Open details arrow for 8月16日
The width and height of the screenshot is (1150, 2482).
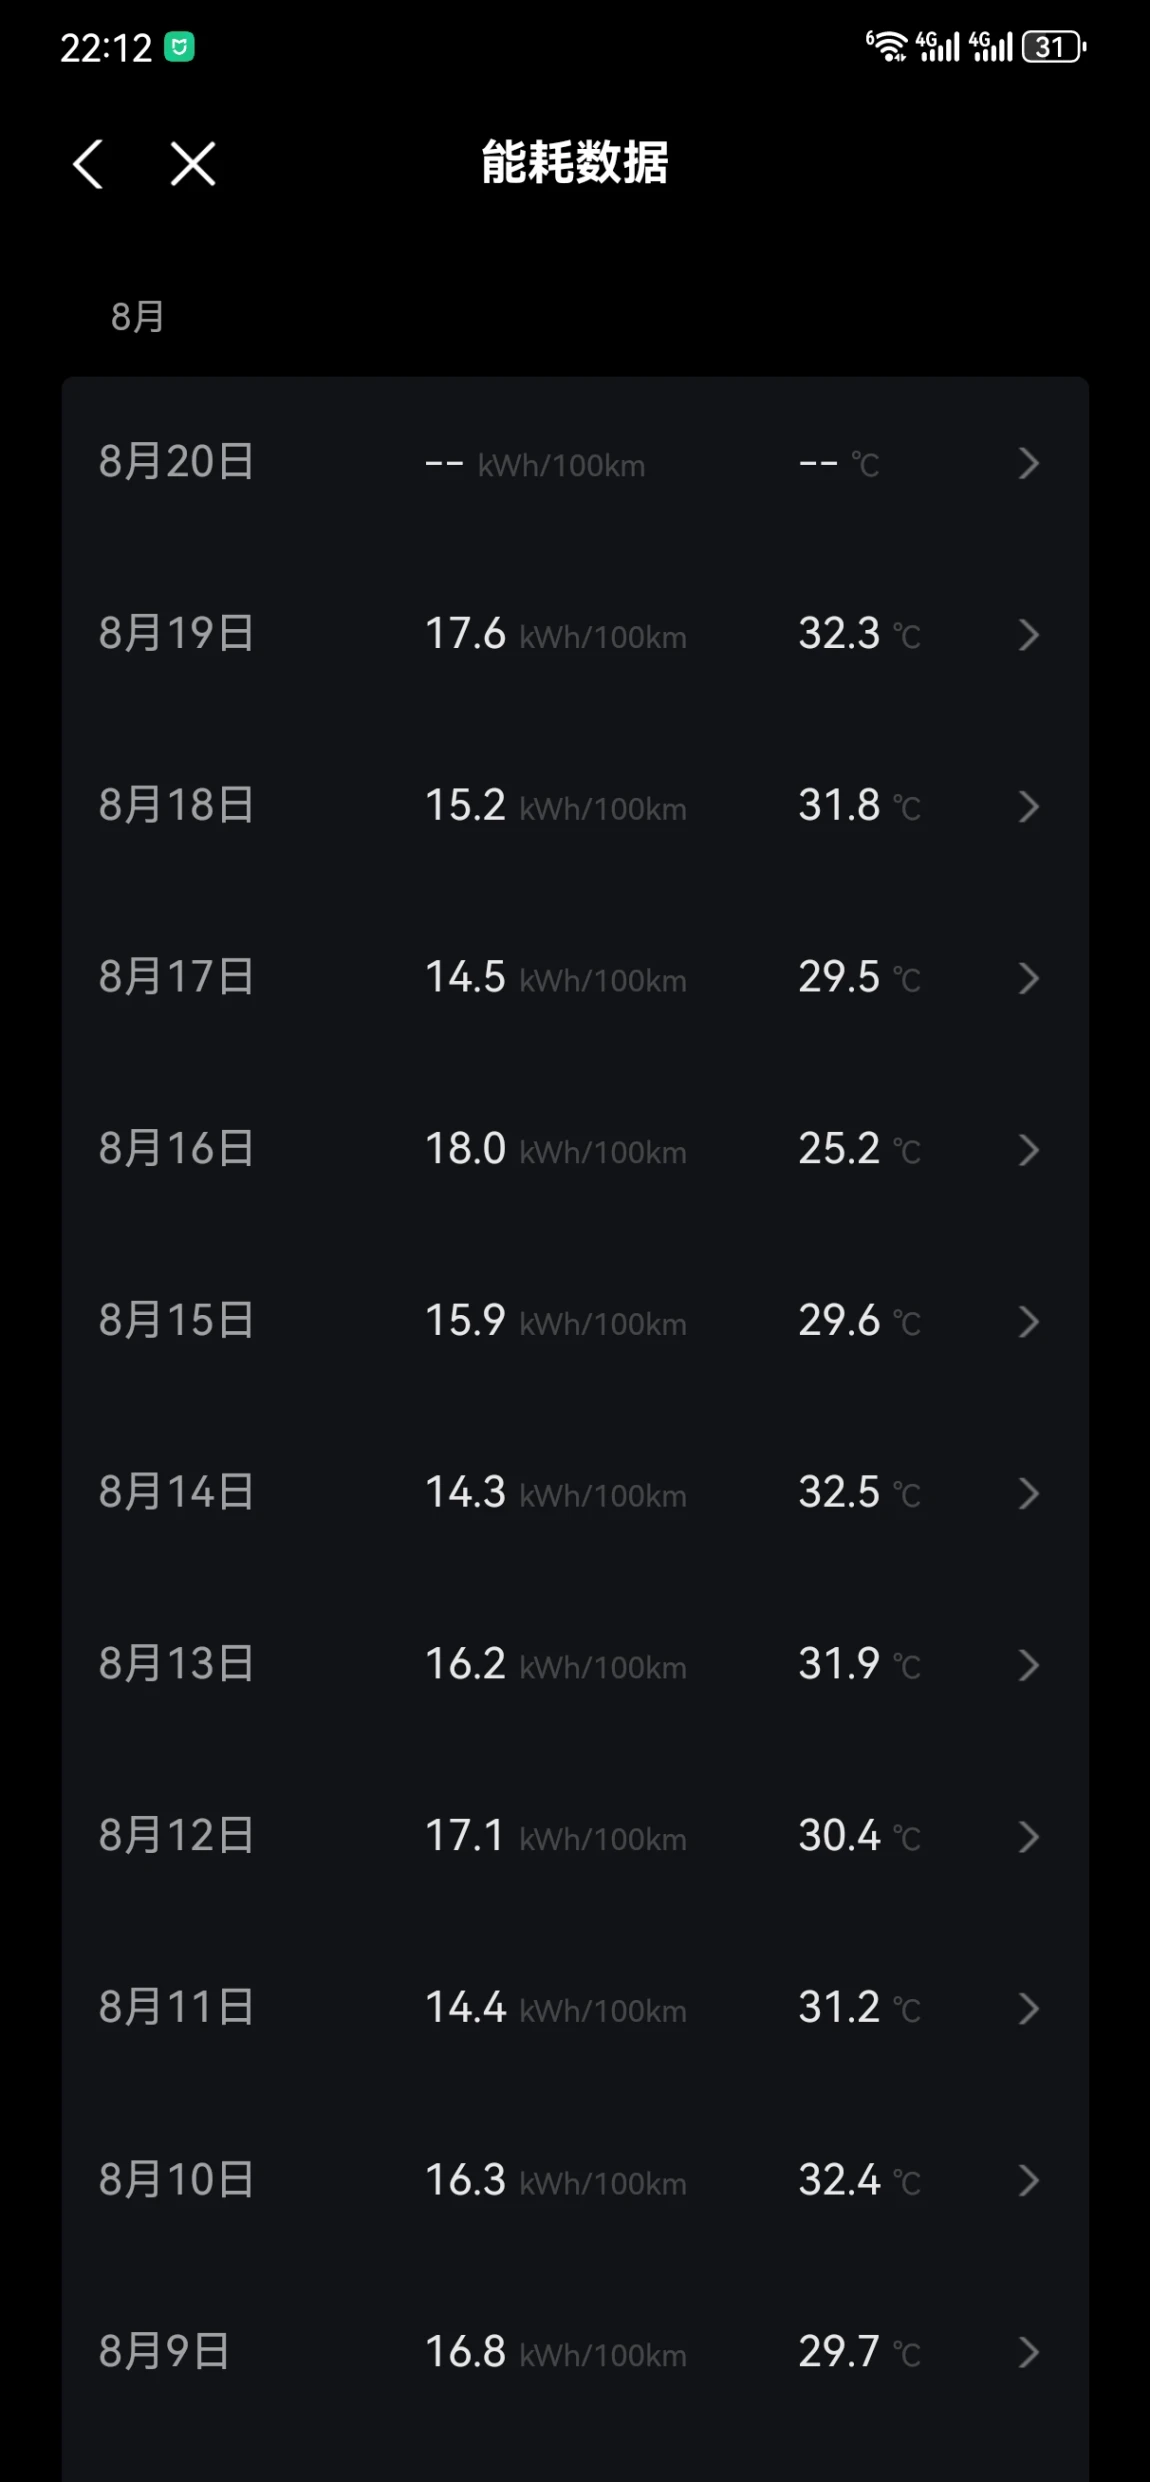1028,1150
